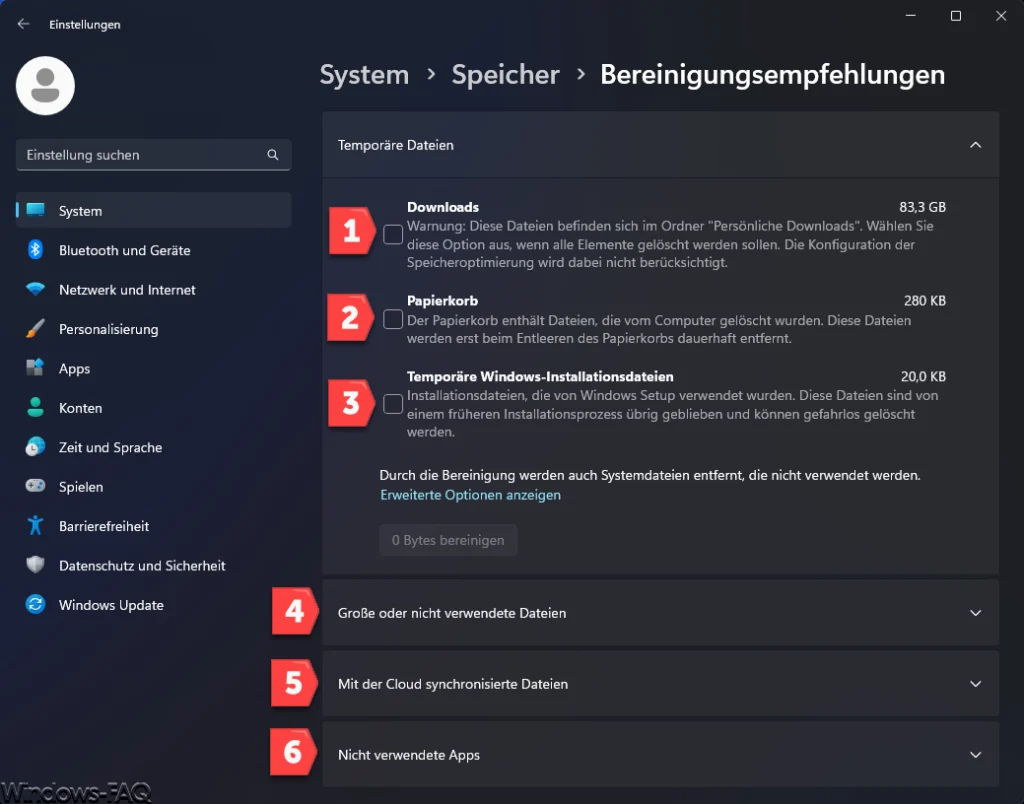Click the Bluetooth icon in sidebar

click(35, 249)
